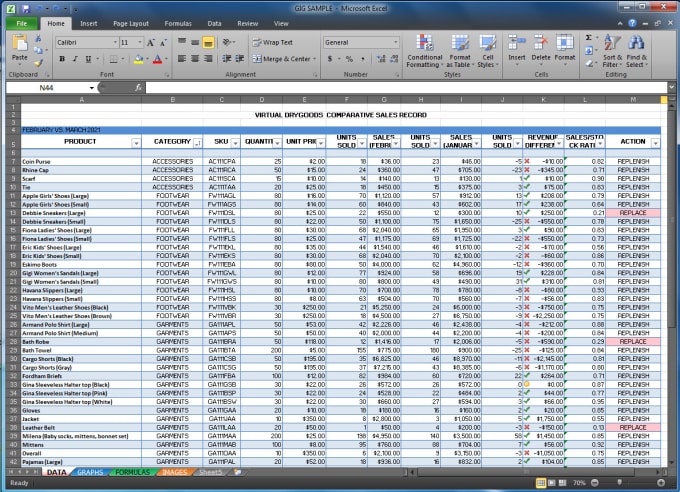Click the Comma Style icon
The image size is (680, 492).
tap(363, 59)
